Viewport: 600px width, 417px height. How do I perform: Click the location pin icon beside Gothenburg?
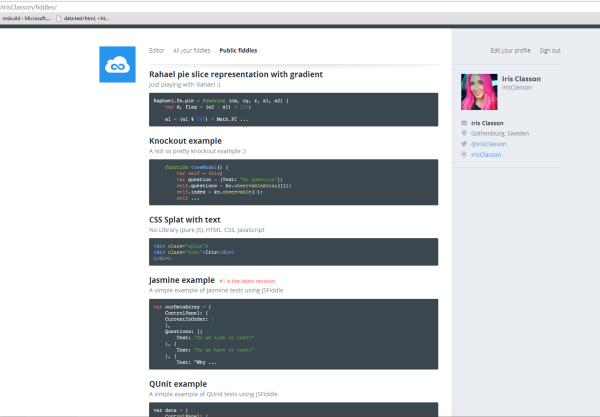[464, 133]
